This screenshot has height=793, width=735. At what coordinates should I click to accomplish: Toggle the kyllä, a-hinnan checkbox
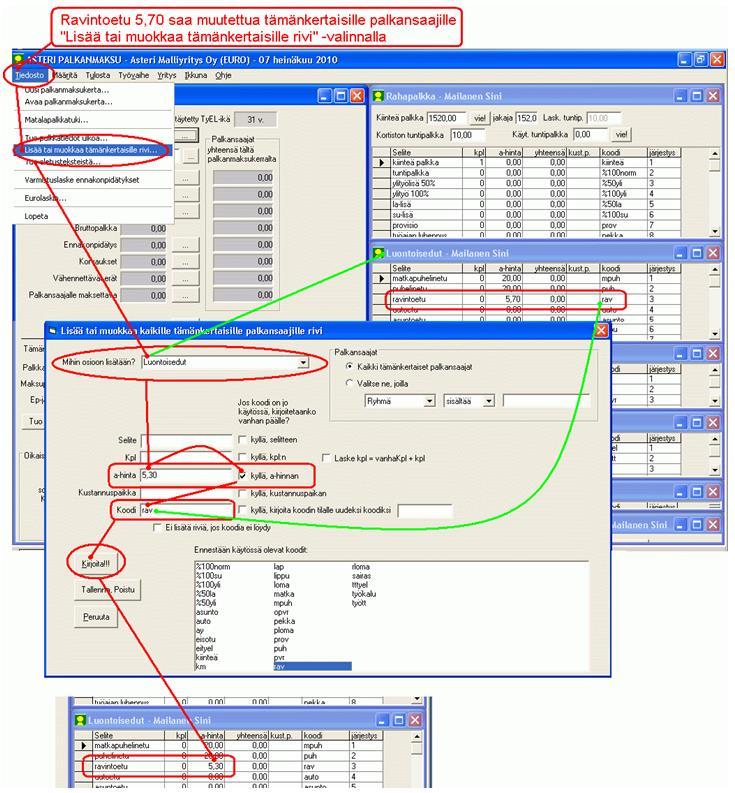[x=242, y=476]
